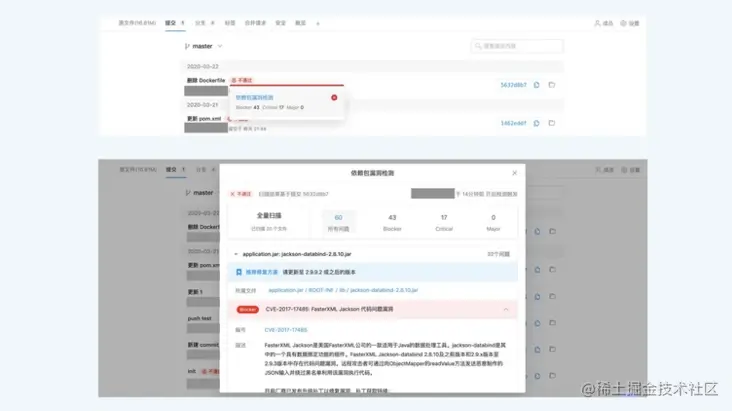
Task: Select the 60 所有问题 filter
Action: 338,222
